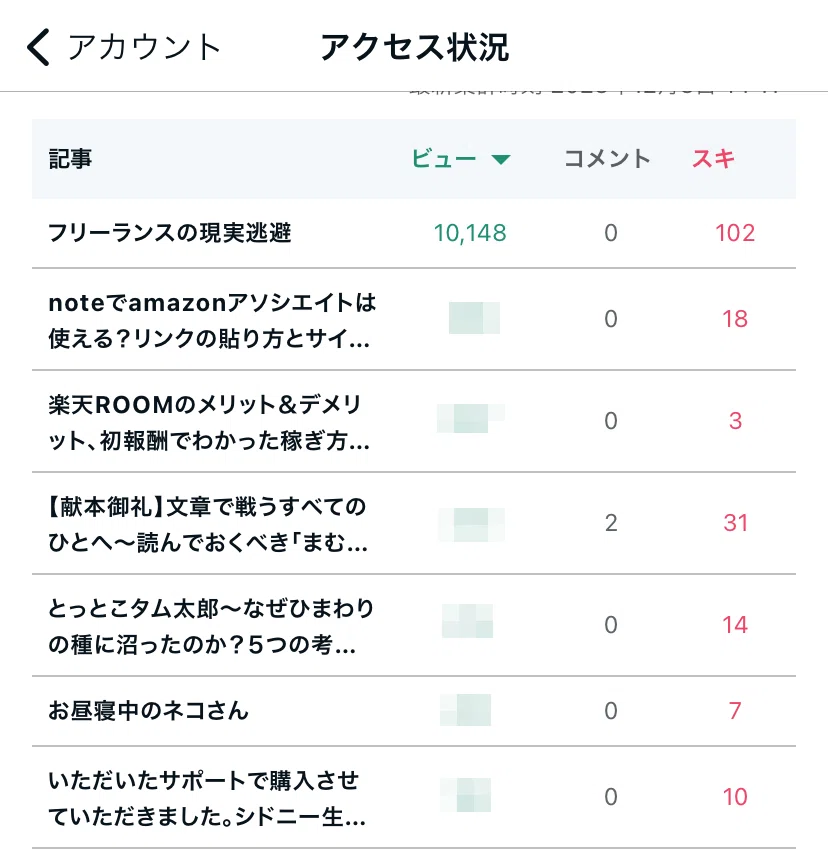Sort by スキ column header
Viewport: 828px width, 866px height.
coord(713,159)
